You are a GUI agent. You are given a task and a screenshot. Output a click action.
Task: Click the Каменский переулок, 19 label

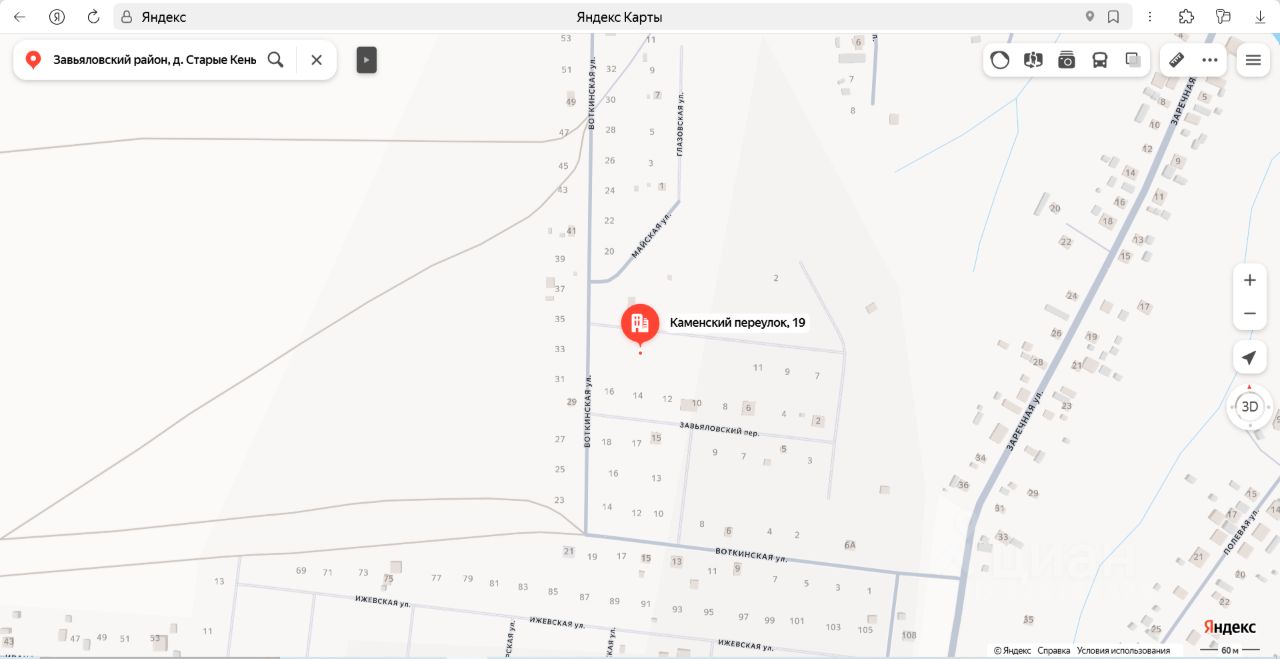point(737,323)
